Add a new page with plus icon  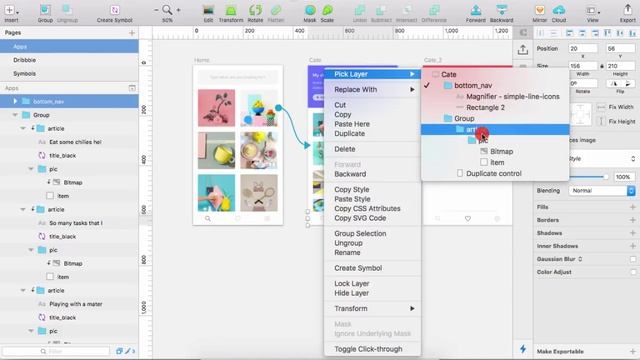coord(132,33)
